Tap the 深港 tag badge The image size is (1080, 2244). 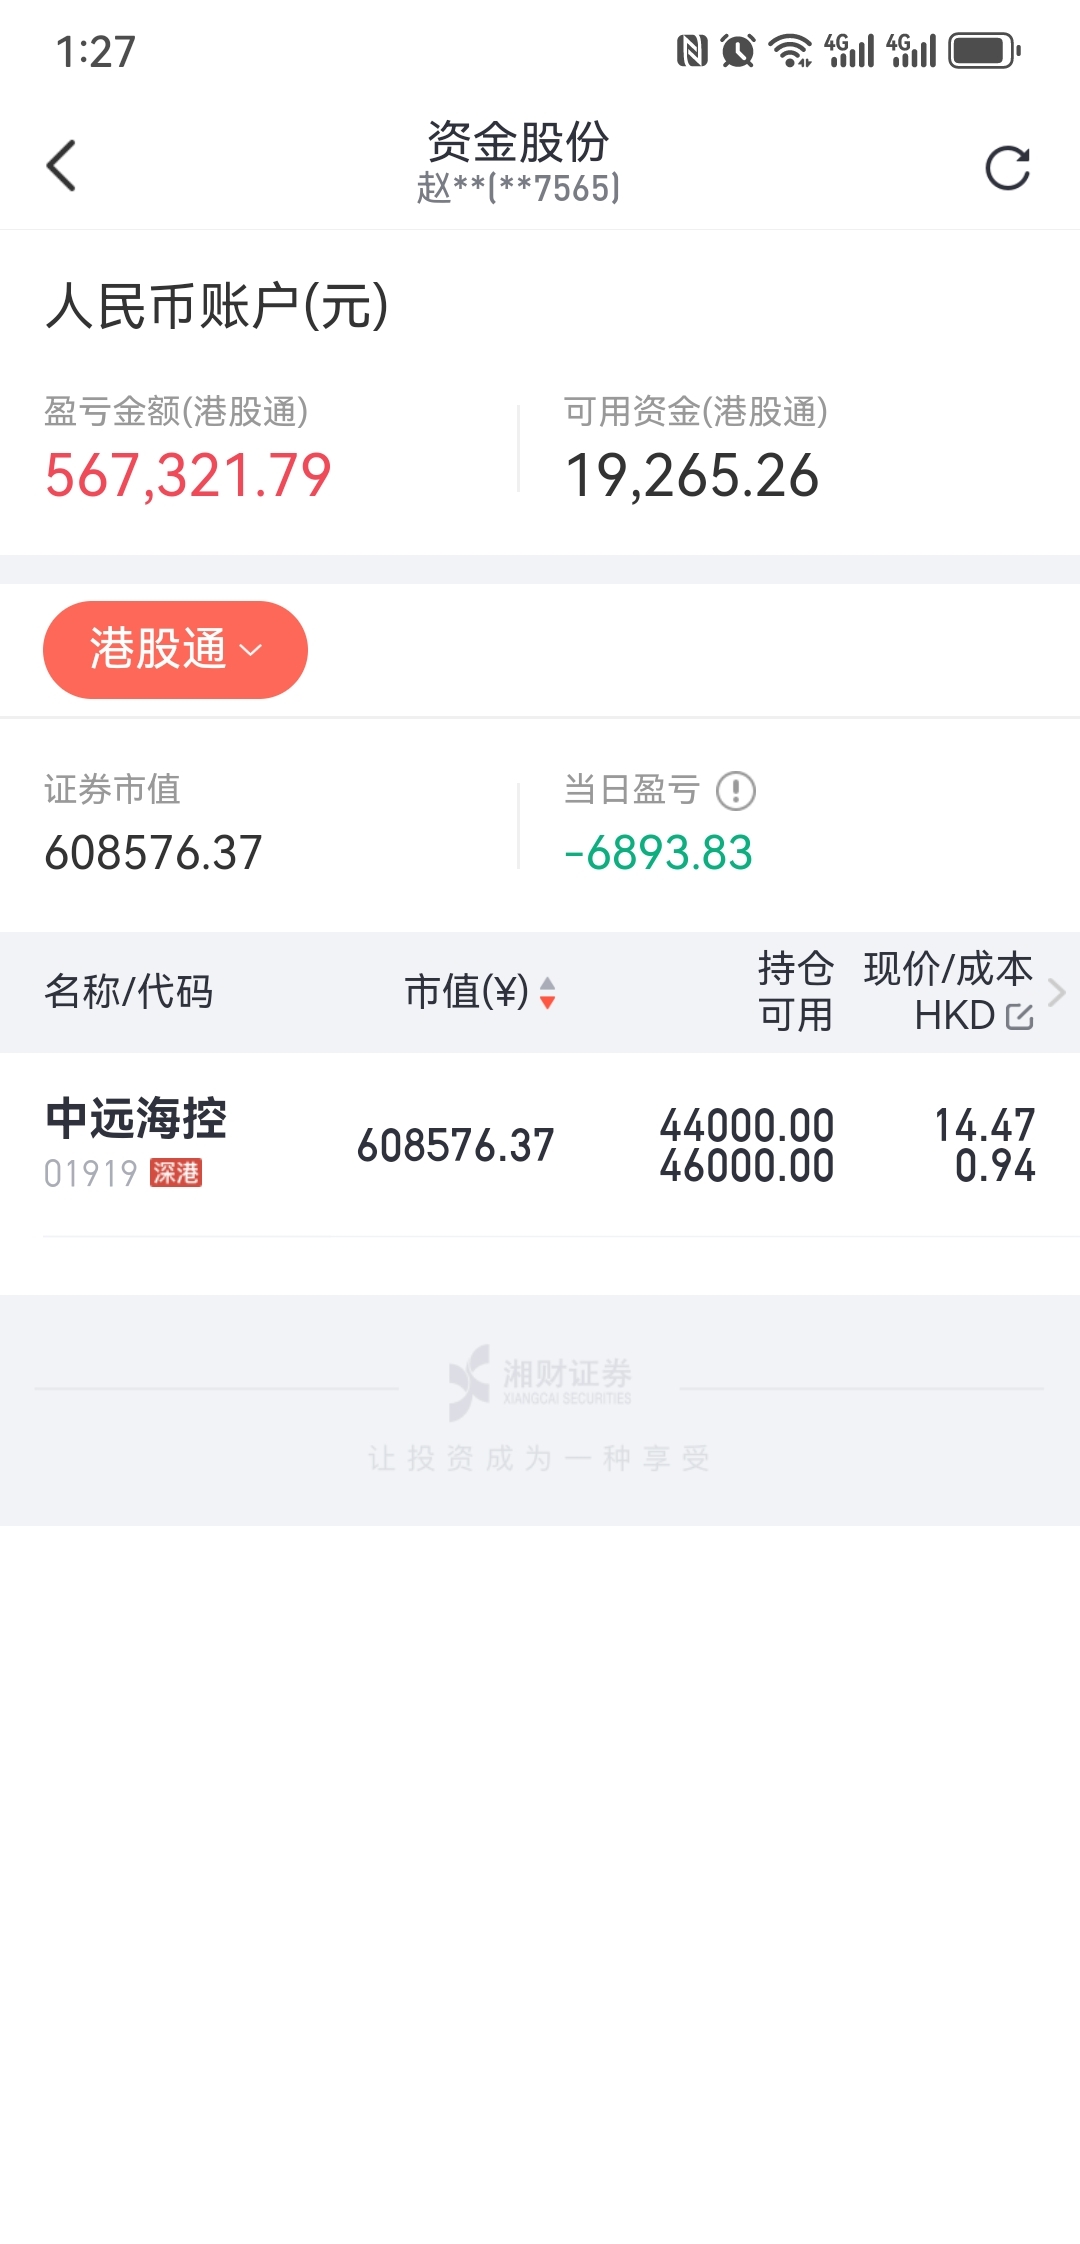176,1173
